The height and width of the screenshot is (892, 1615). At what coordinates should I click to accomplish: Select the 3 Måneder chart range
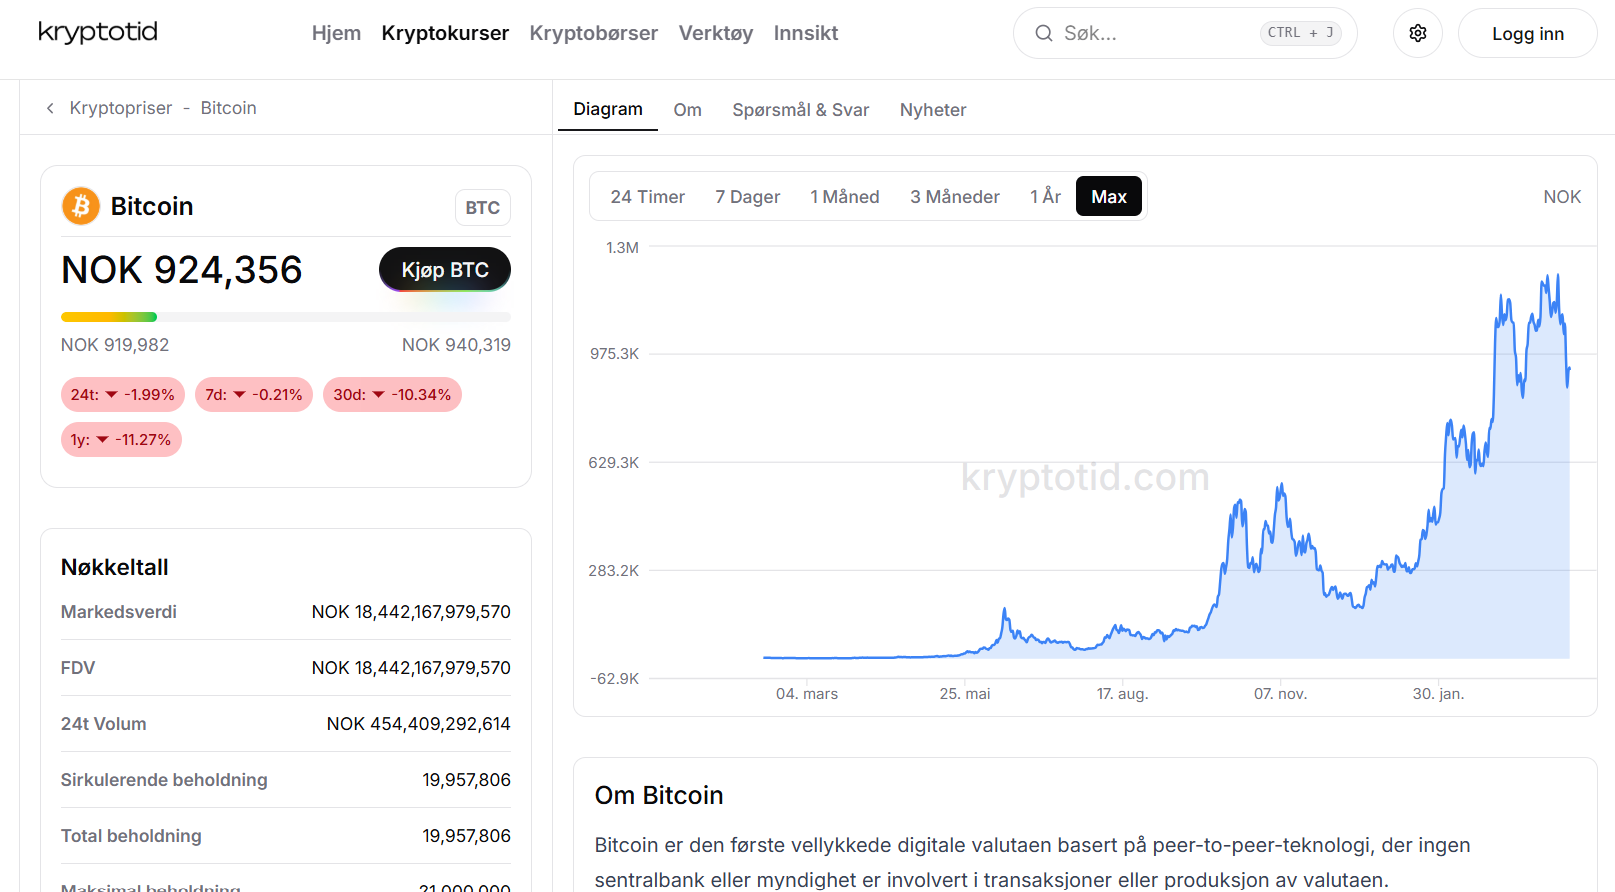pyautogui.click(x=954, y=197)
